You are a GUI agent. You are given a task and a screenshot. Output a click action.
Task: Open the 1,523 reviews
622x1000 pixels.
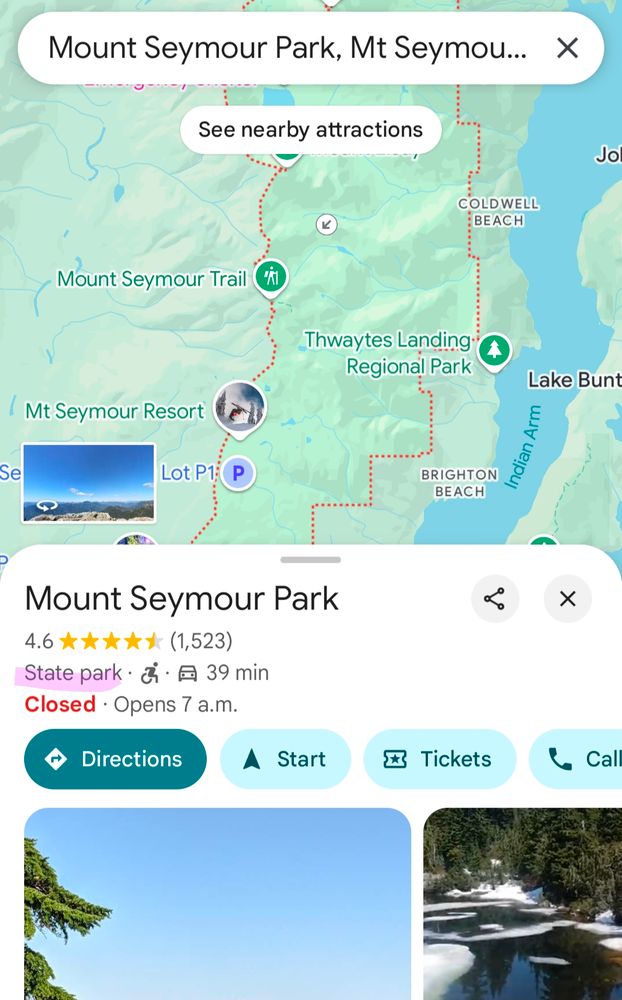(201, 641)
